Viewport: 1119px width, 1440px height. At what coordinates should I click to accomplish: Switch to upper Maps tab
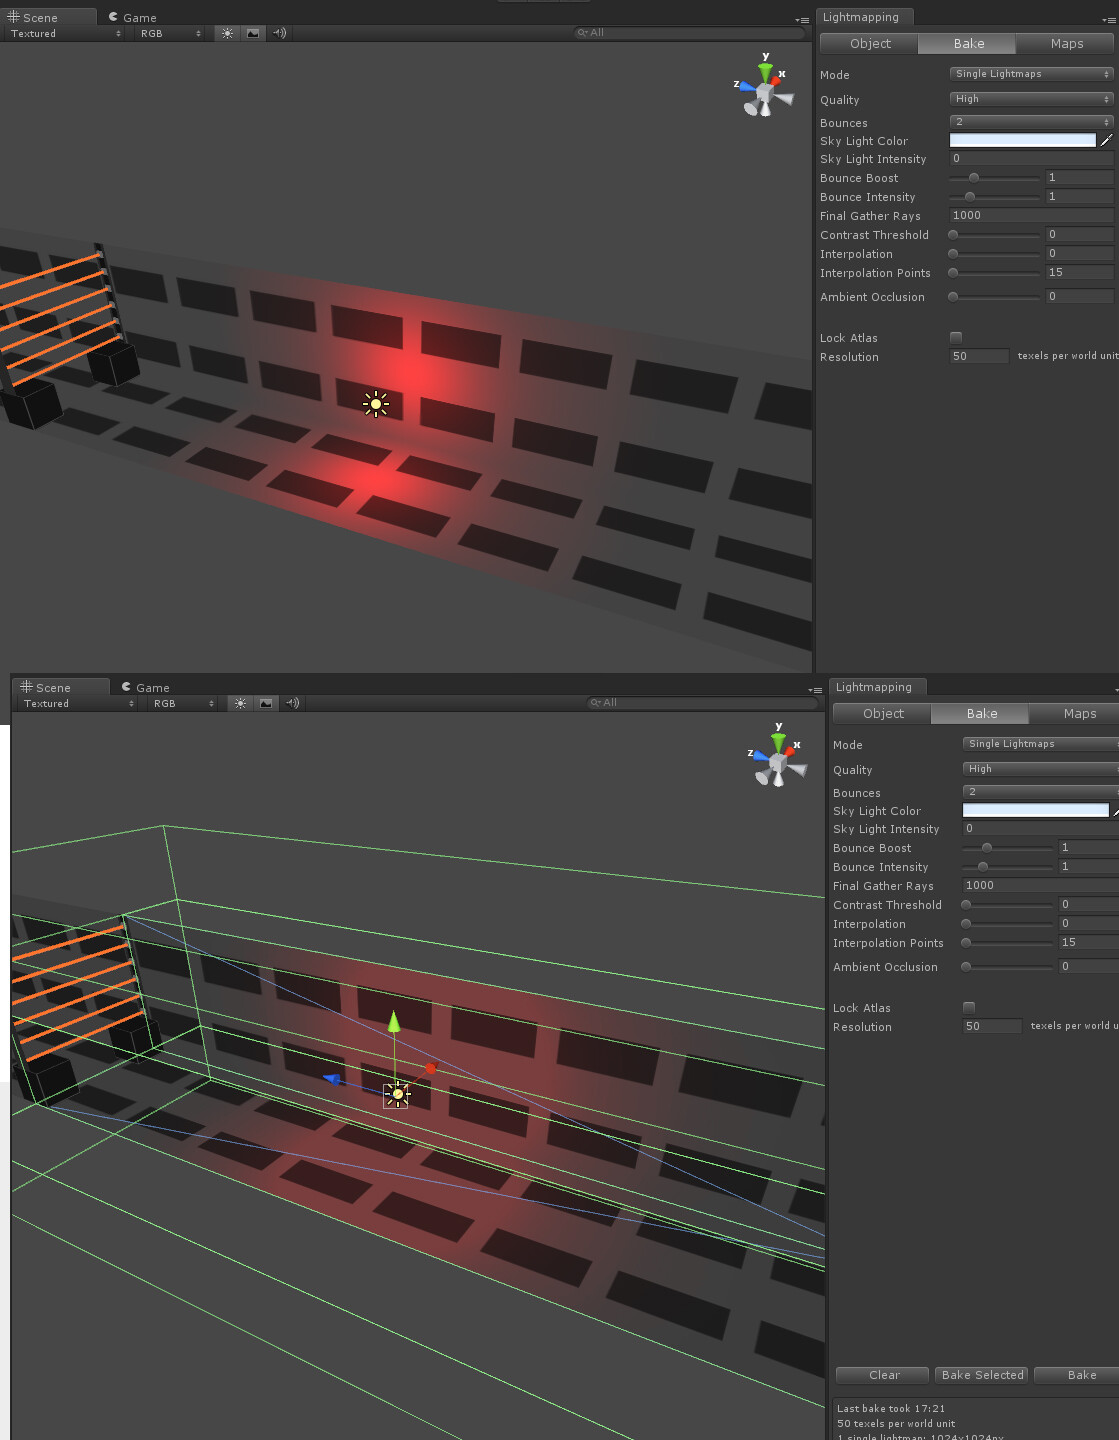[x=1066, y=43]
